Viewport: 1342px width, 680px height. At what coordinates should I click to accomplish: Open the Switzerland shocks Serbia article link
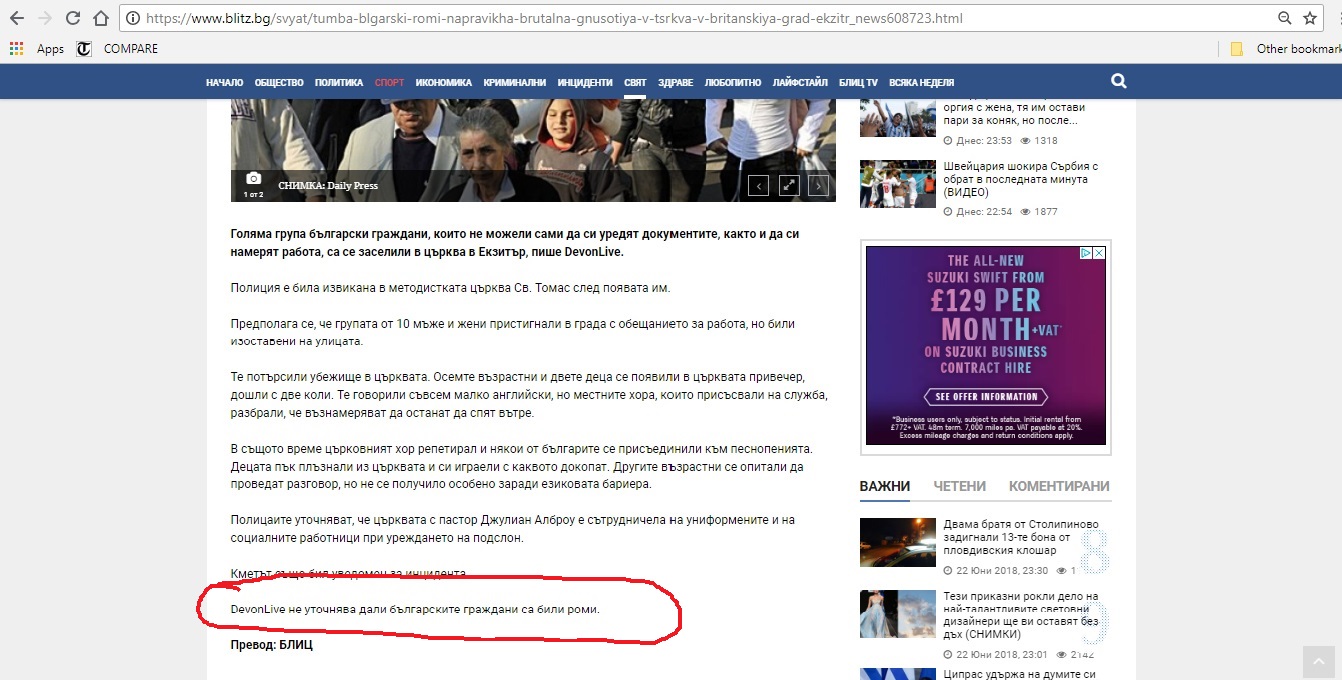point(1020,179)
